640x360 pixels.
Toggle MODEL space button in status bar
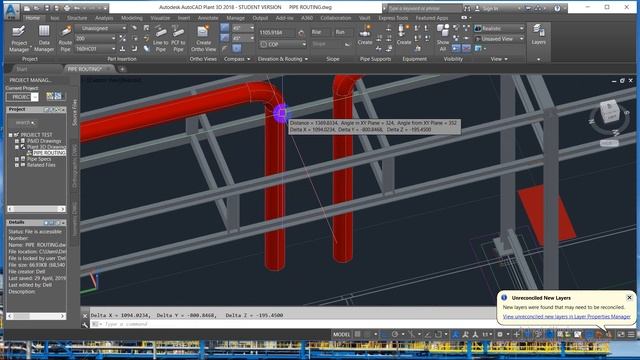pos(341,334)
